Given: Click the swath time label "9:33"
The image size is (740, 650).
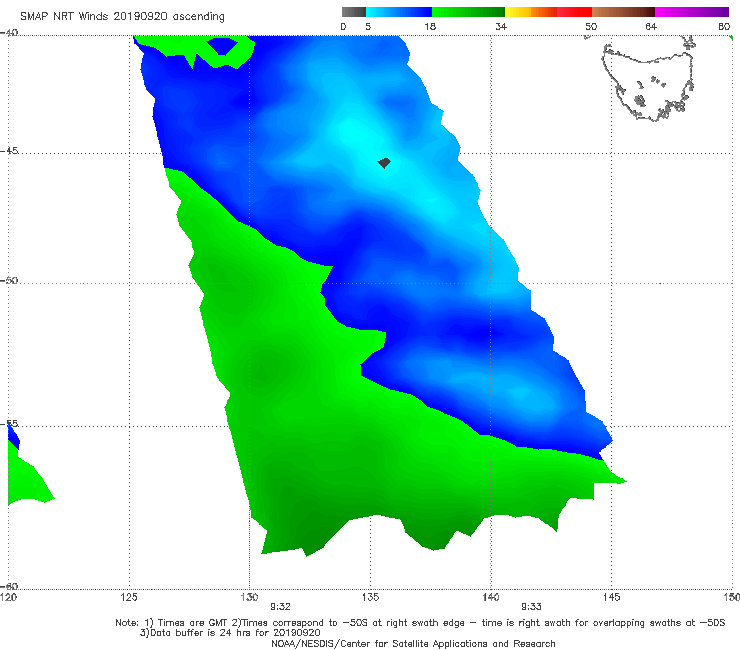Looking at the screenshot, I should click(x=531, y=607).
